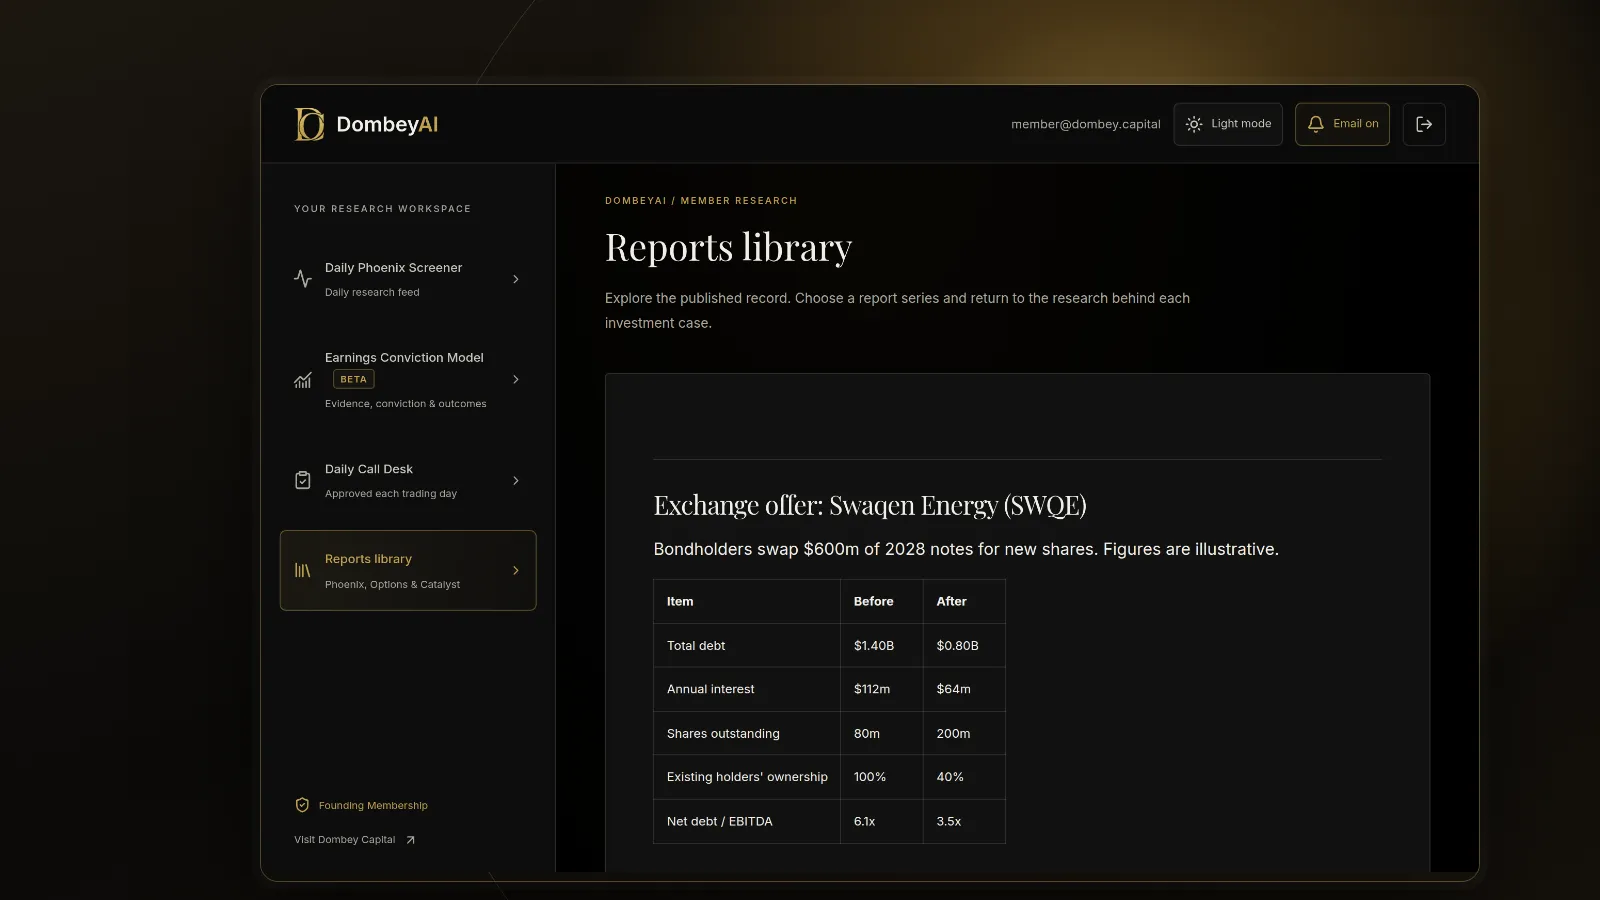Click the Reports library books icon

pyautogui.click(x=303, y=571)
